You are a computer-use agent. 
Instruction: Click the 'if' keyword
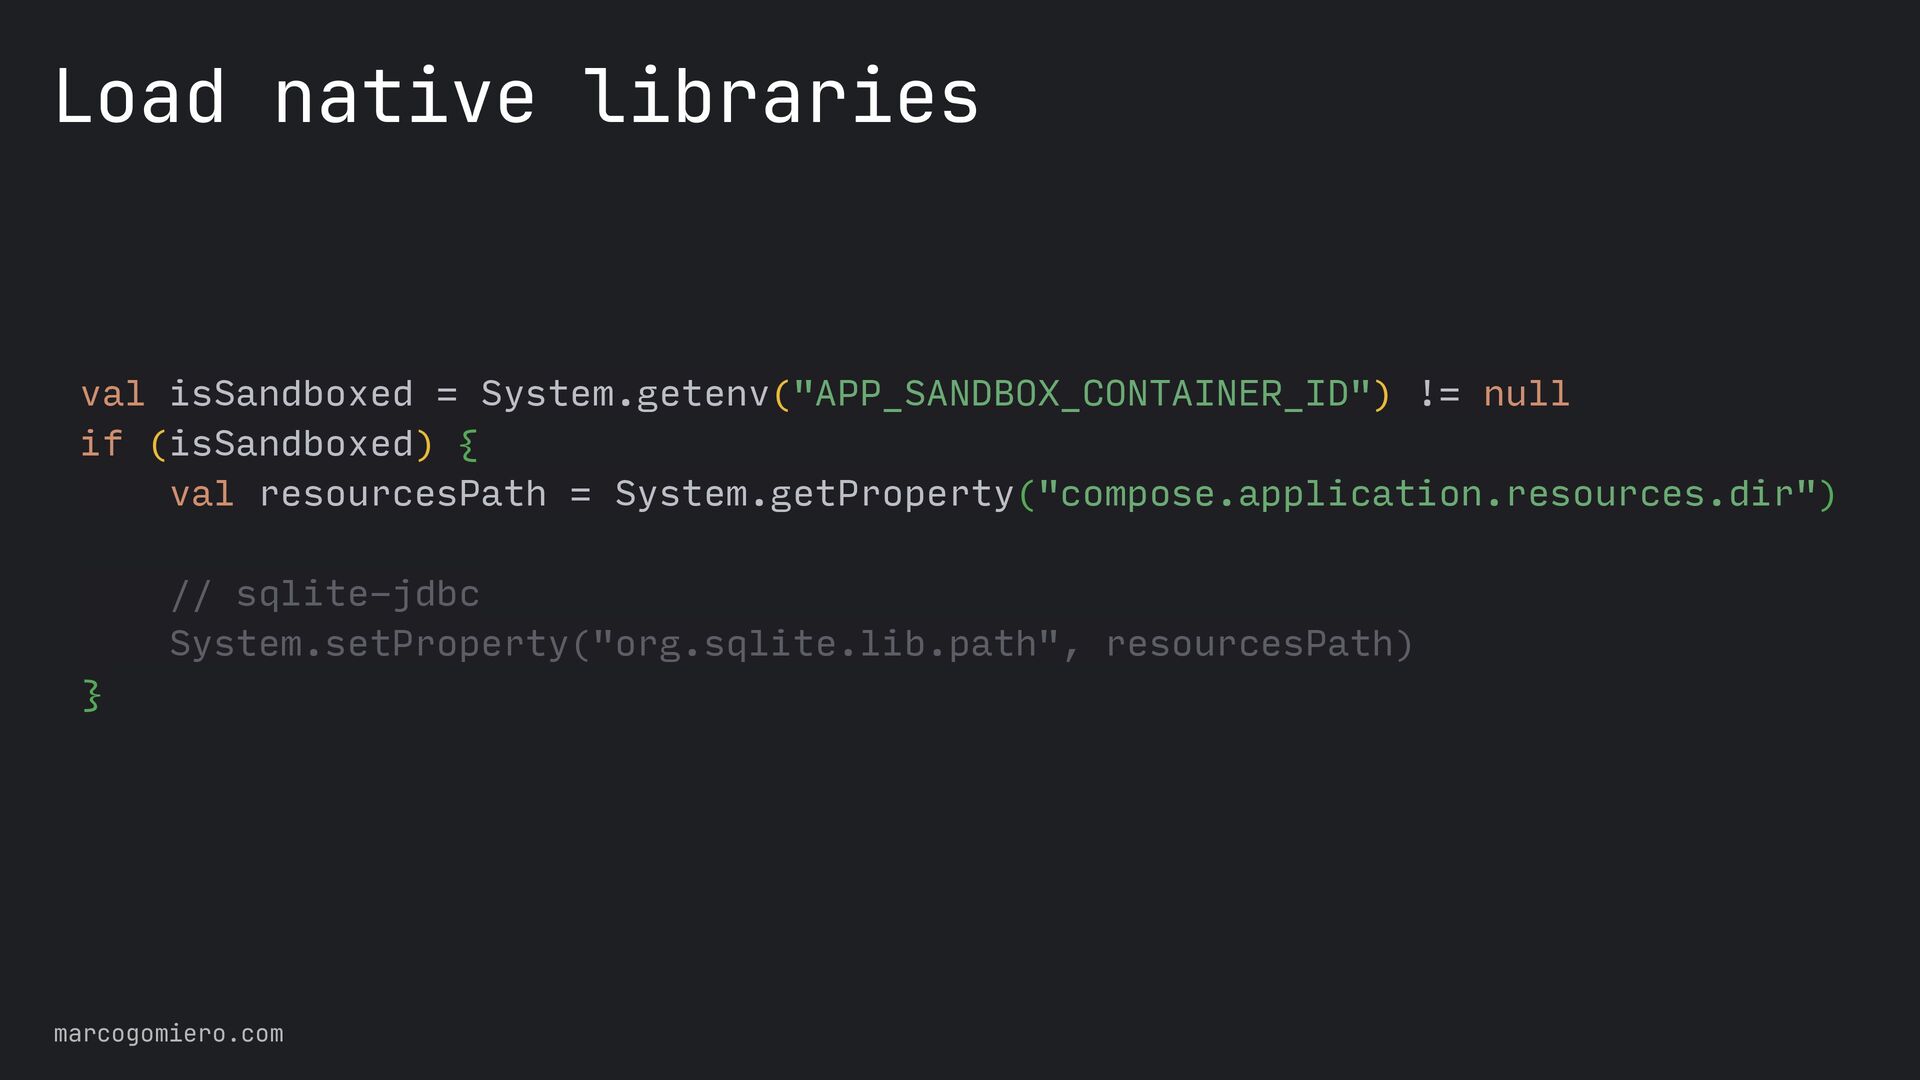[101, 444]
